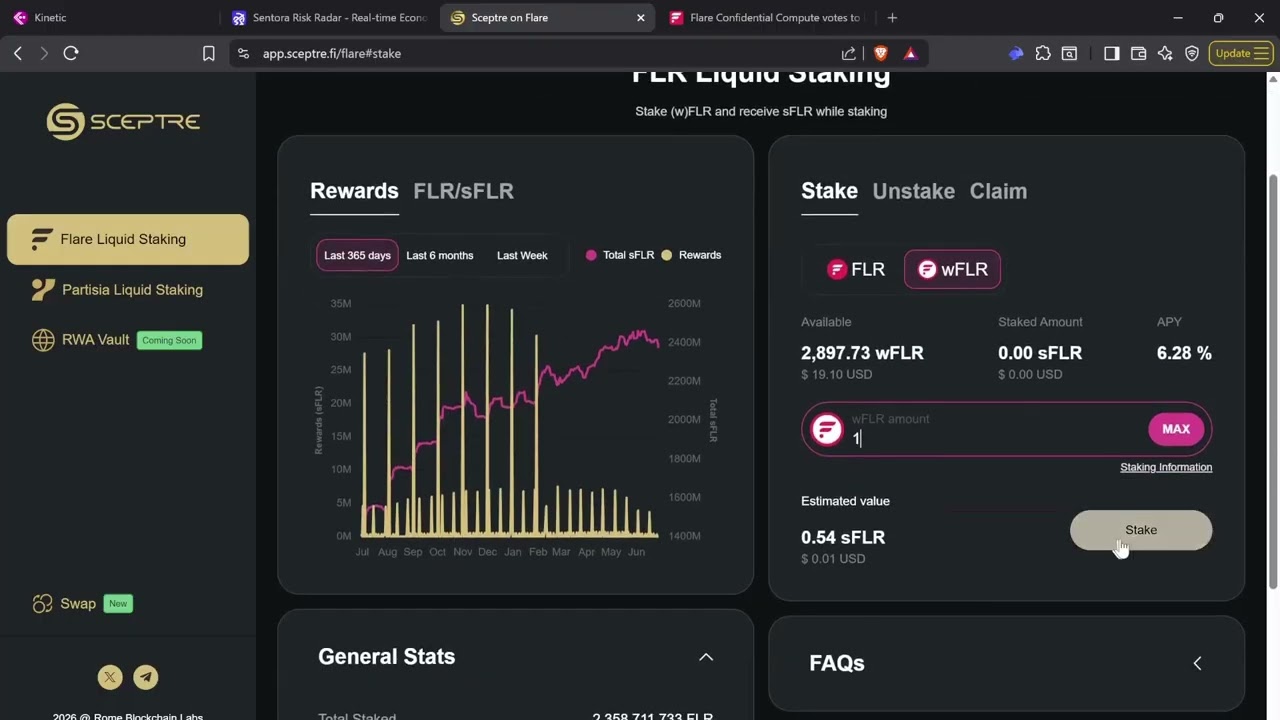Open the Brave Rewards triangle icon

point(910,53)
